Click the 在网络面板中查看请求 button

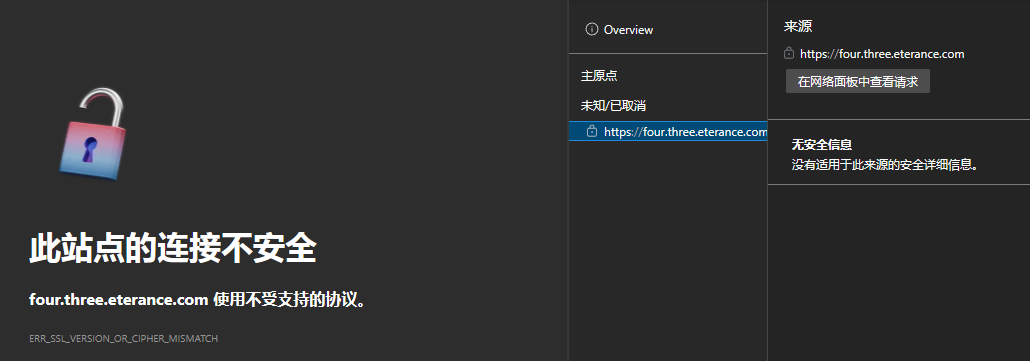(x=858, y=81)
